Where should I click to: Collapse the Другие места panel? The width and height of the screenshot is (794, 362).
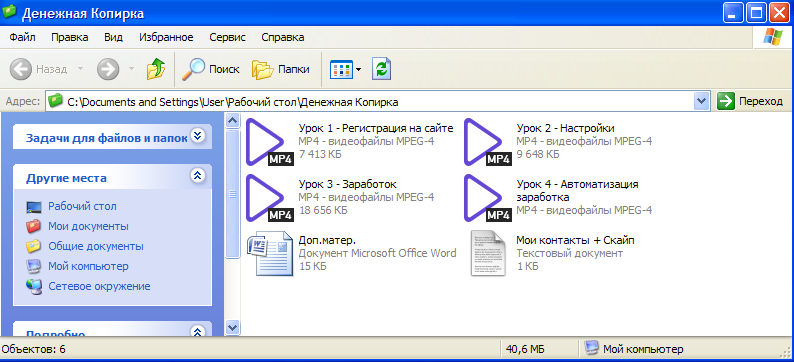pyautogui.click(x=197, y=176)
